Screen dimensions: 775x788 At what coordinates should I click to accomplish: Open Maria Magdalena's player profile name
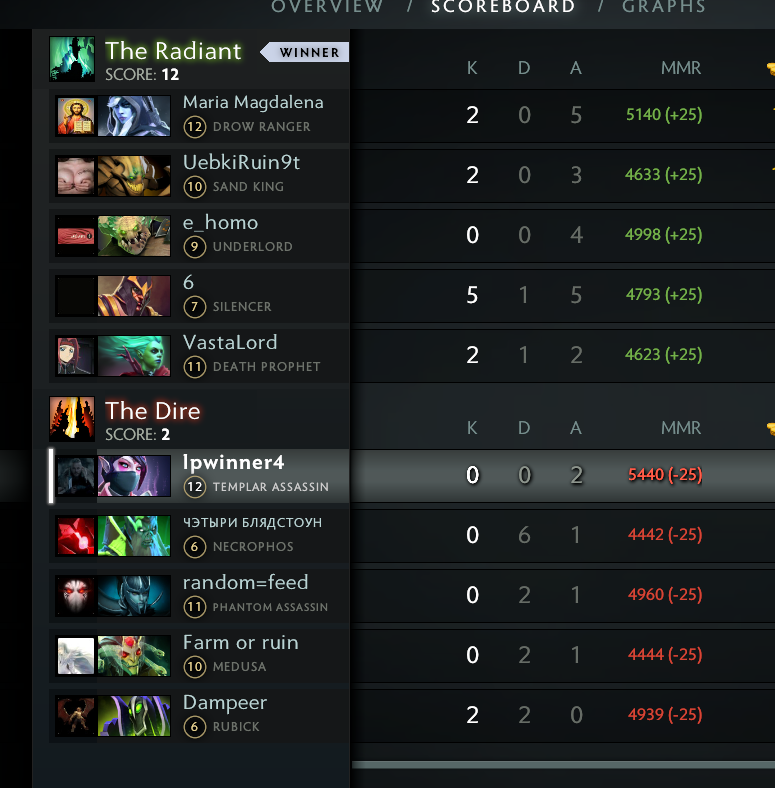253,103
